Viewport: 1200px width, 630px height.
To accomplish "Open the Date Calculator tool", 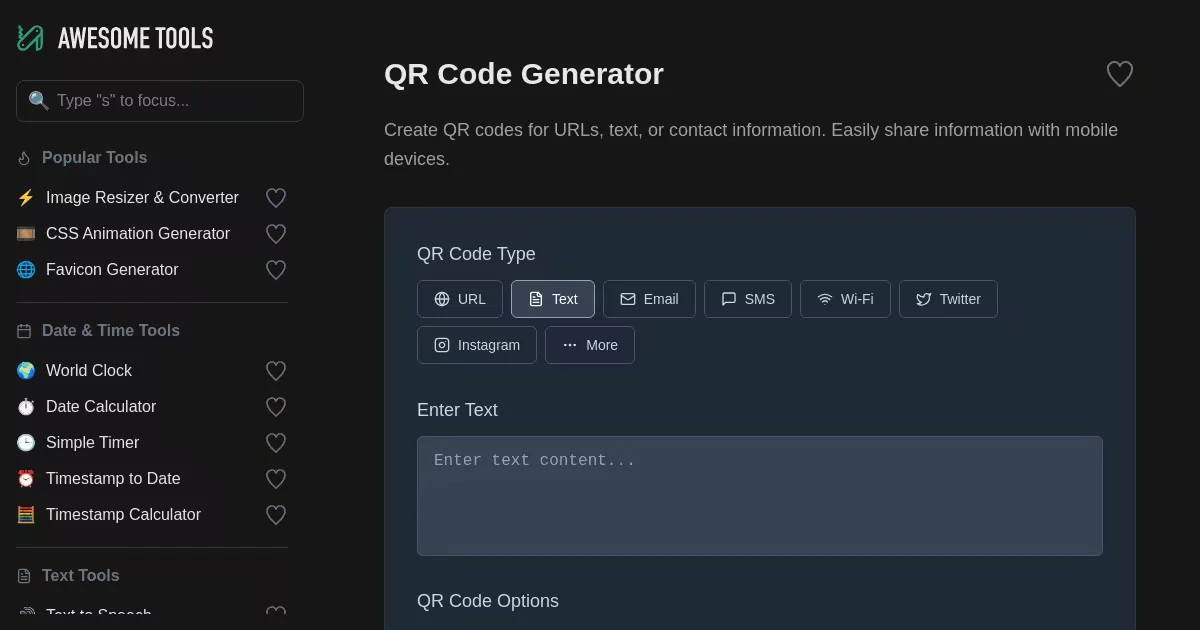I will tap(101, 407).
